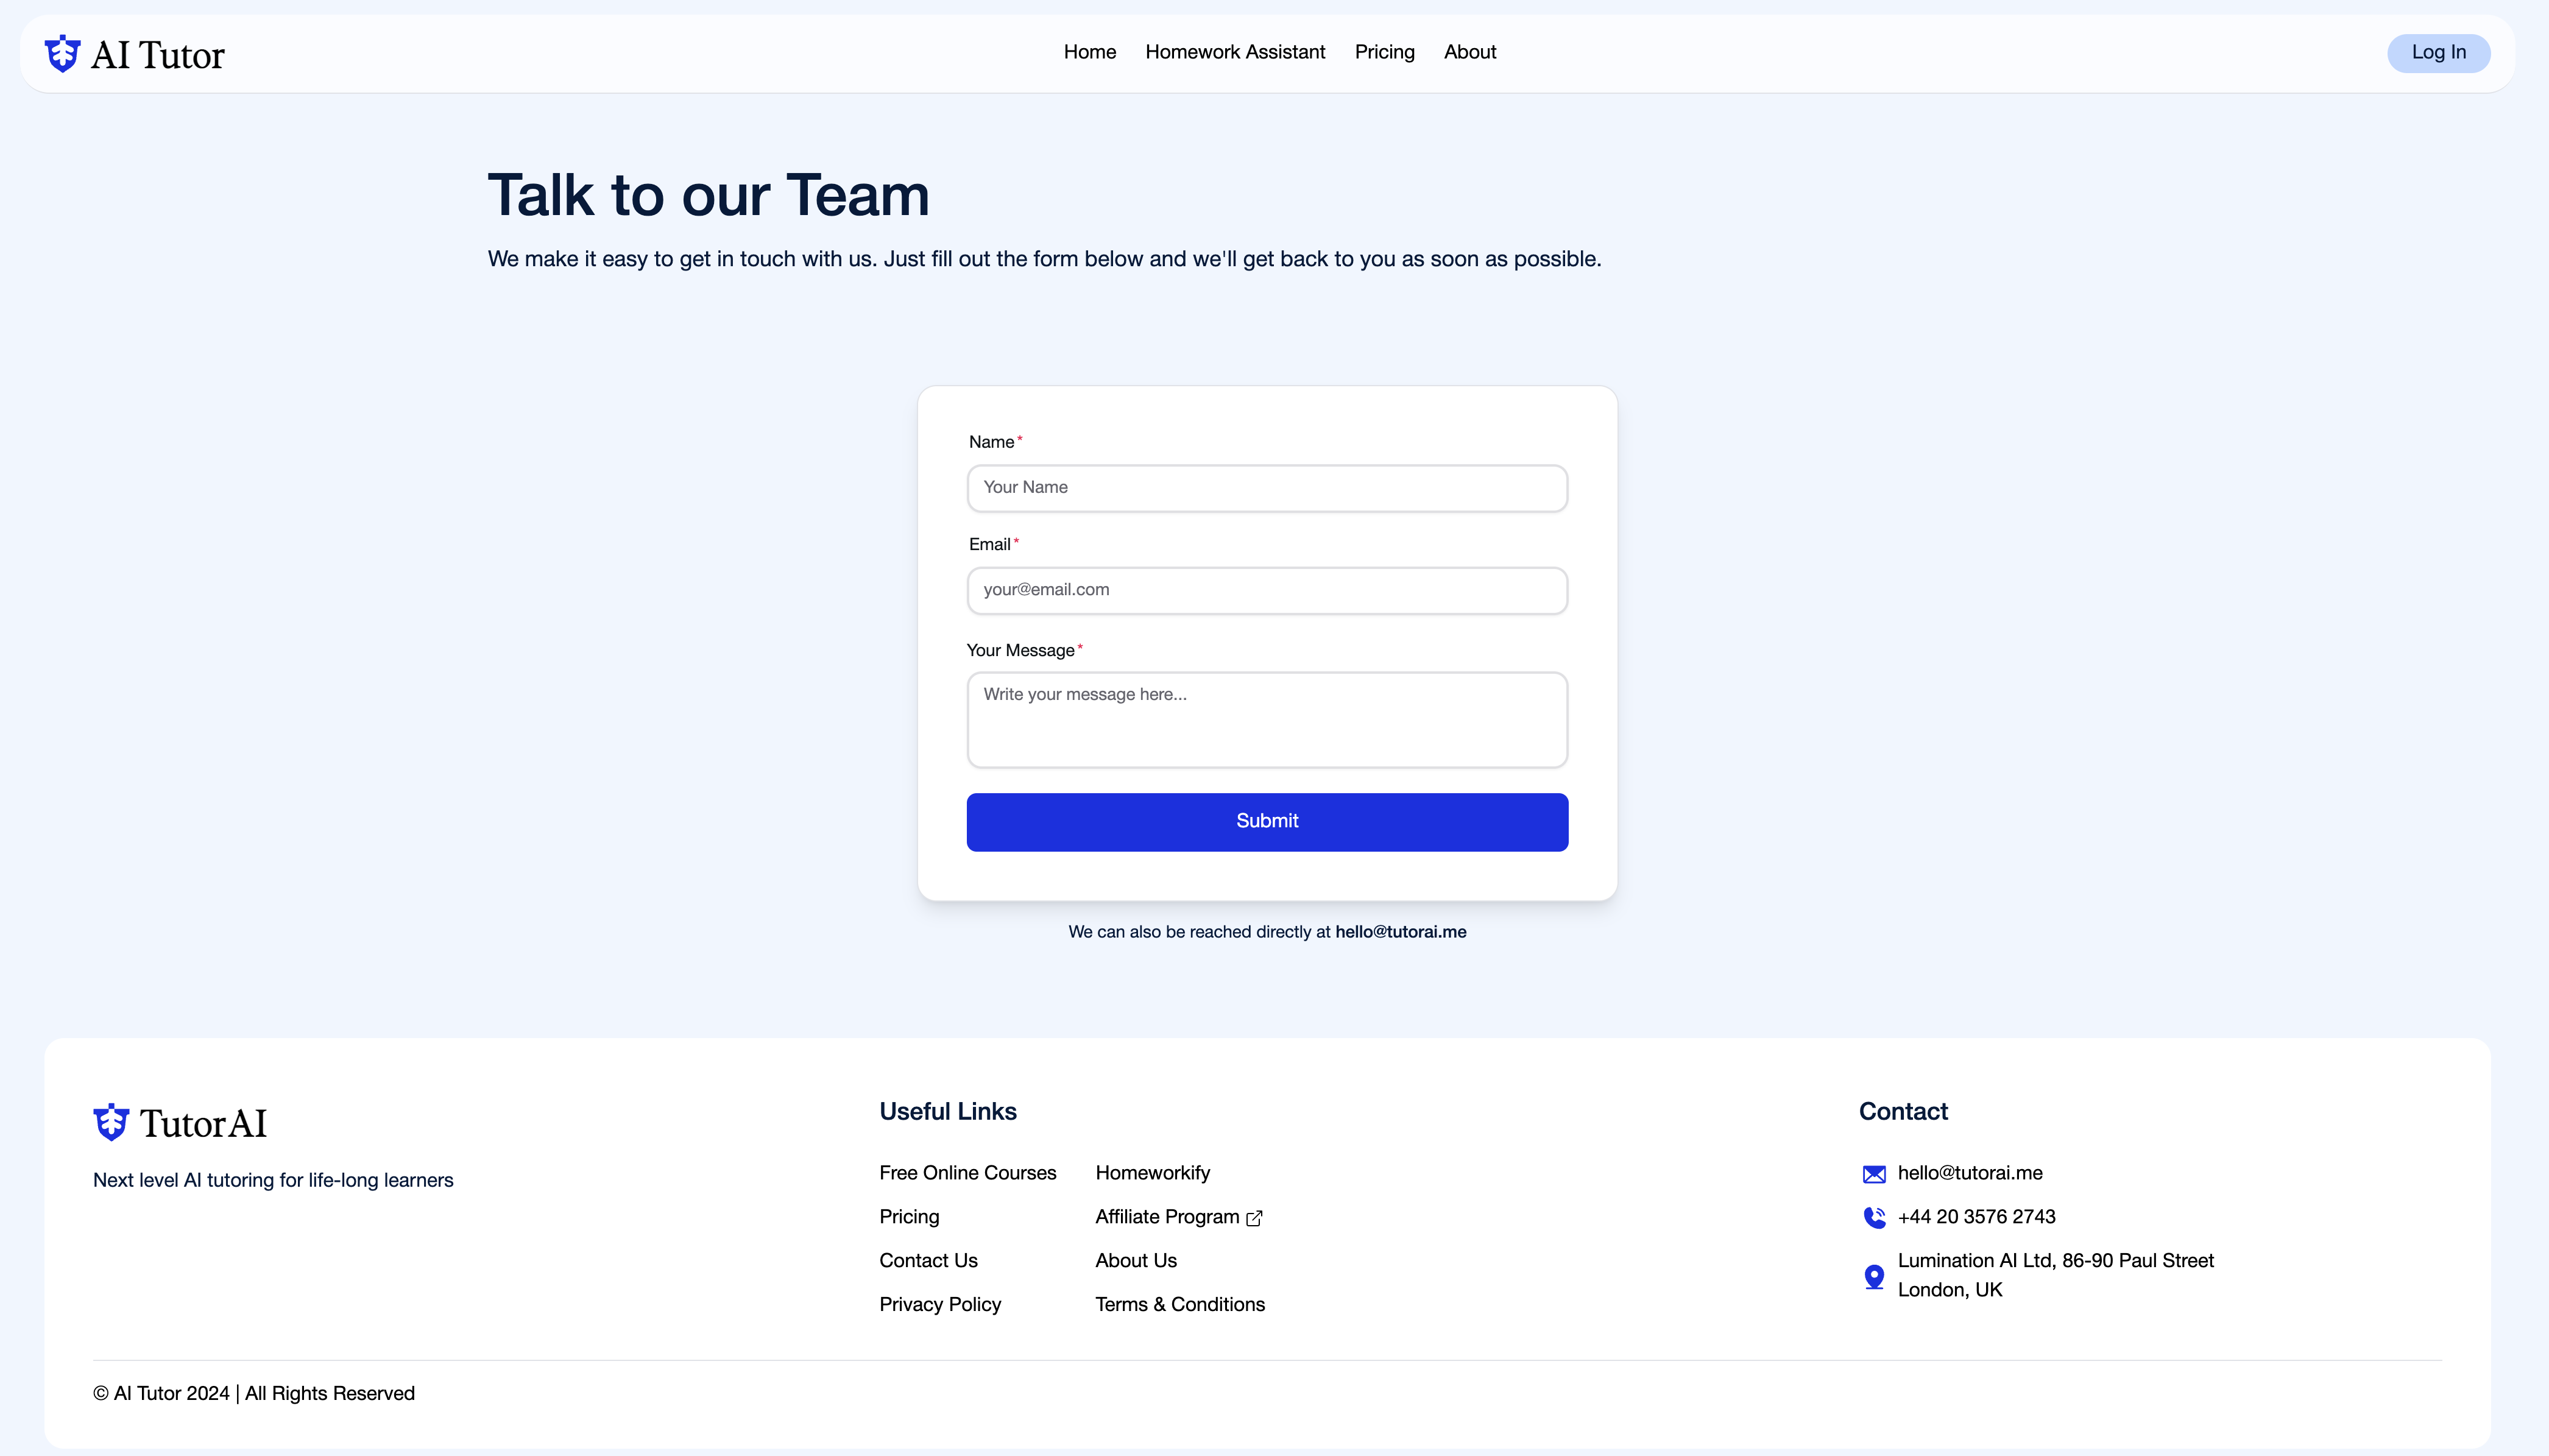The height and width of the screenshot is (1456, 2549).
Task: Click into the Your Name input field
Action: coord(1266,488)
